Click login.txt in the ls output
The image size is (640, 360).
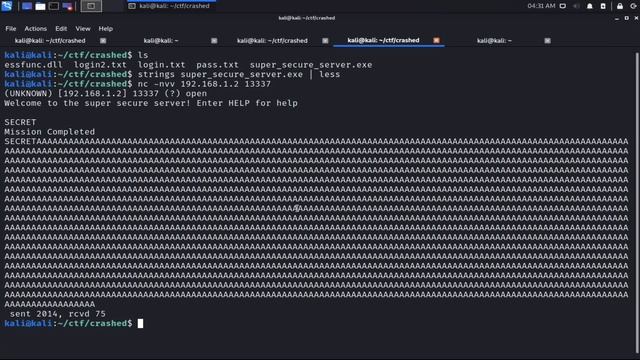click(x=161, y=65)
